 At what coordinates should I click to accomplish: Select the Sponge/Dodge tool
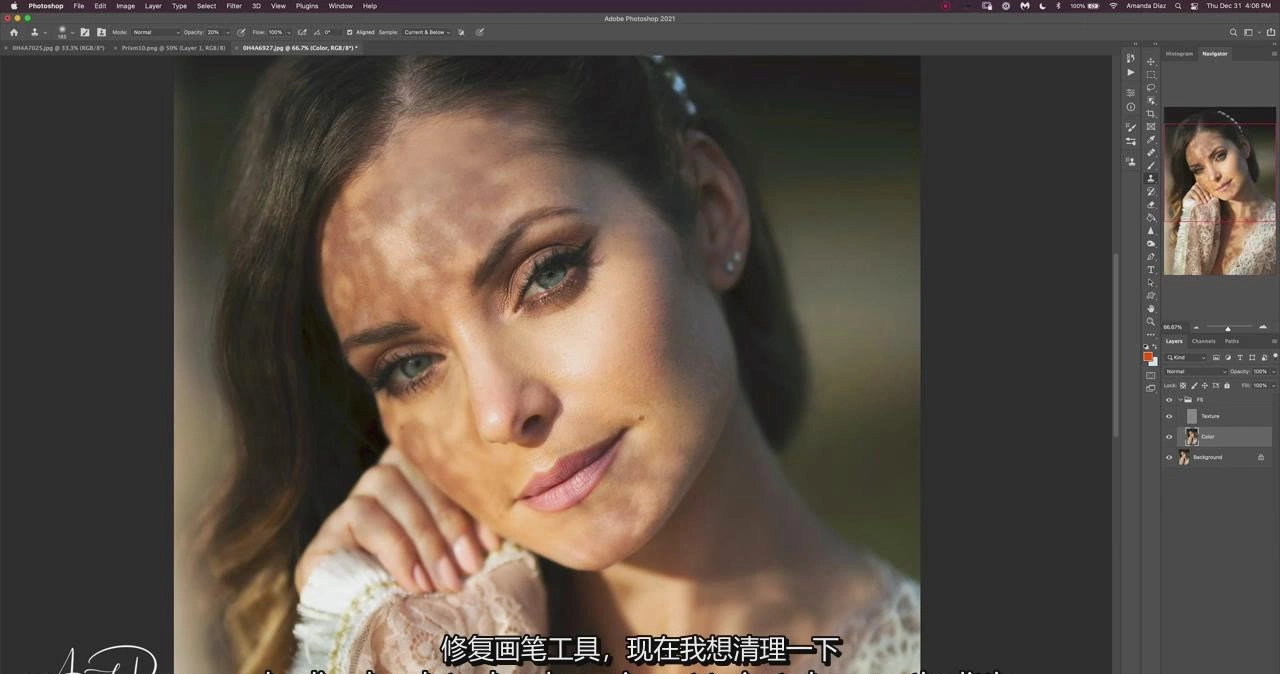click(1151, 243)
